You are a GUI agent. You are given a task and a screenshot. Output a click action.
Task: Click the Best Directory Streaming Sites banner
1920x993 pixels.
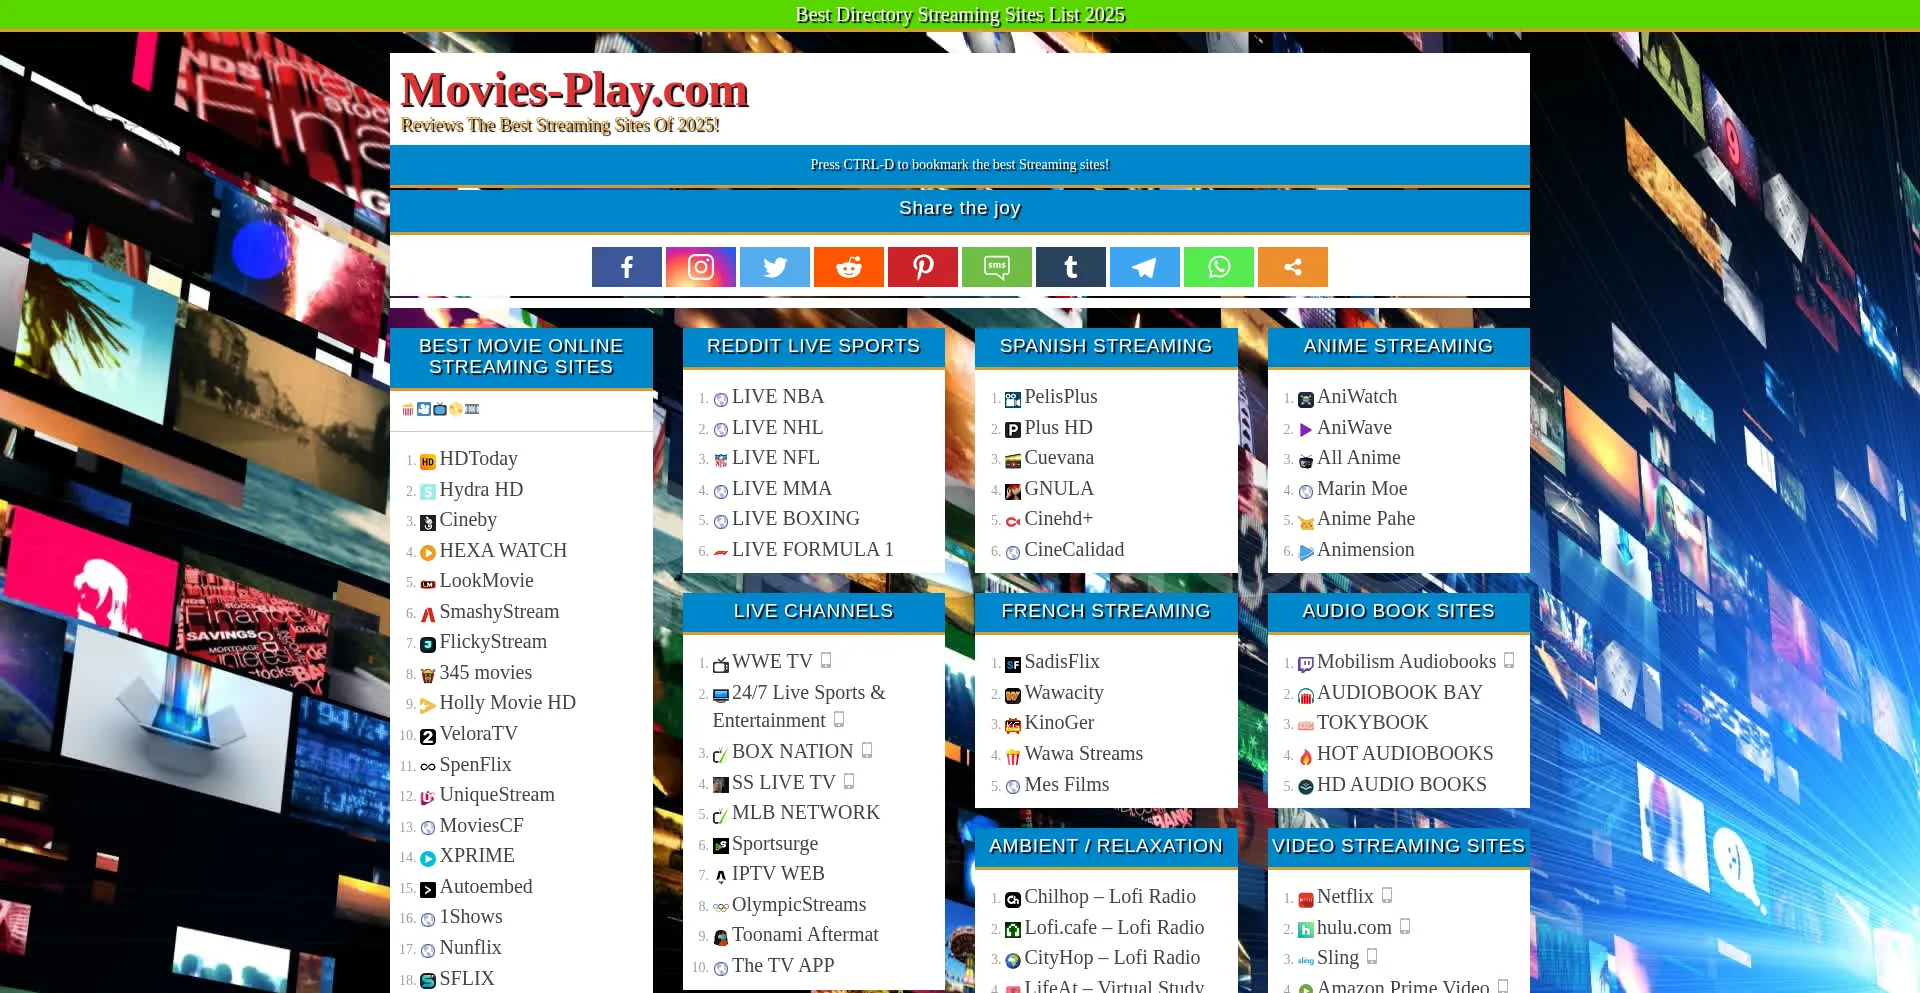[960, 15]
